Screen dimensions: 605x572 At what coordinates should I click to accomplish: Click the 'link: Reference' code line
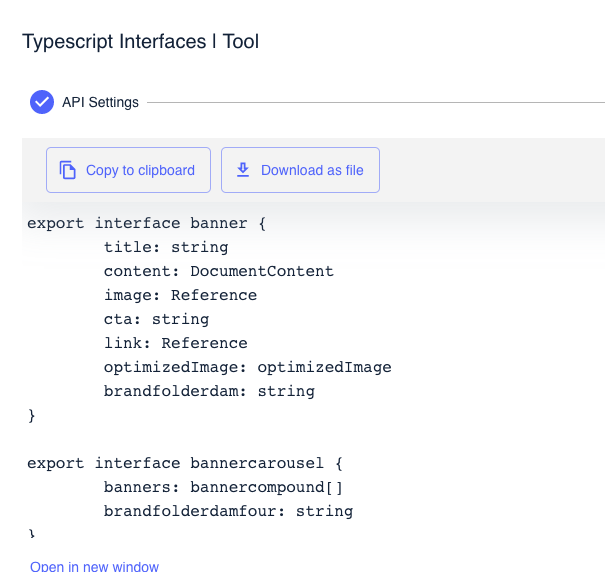point(176,343)
